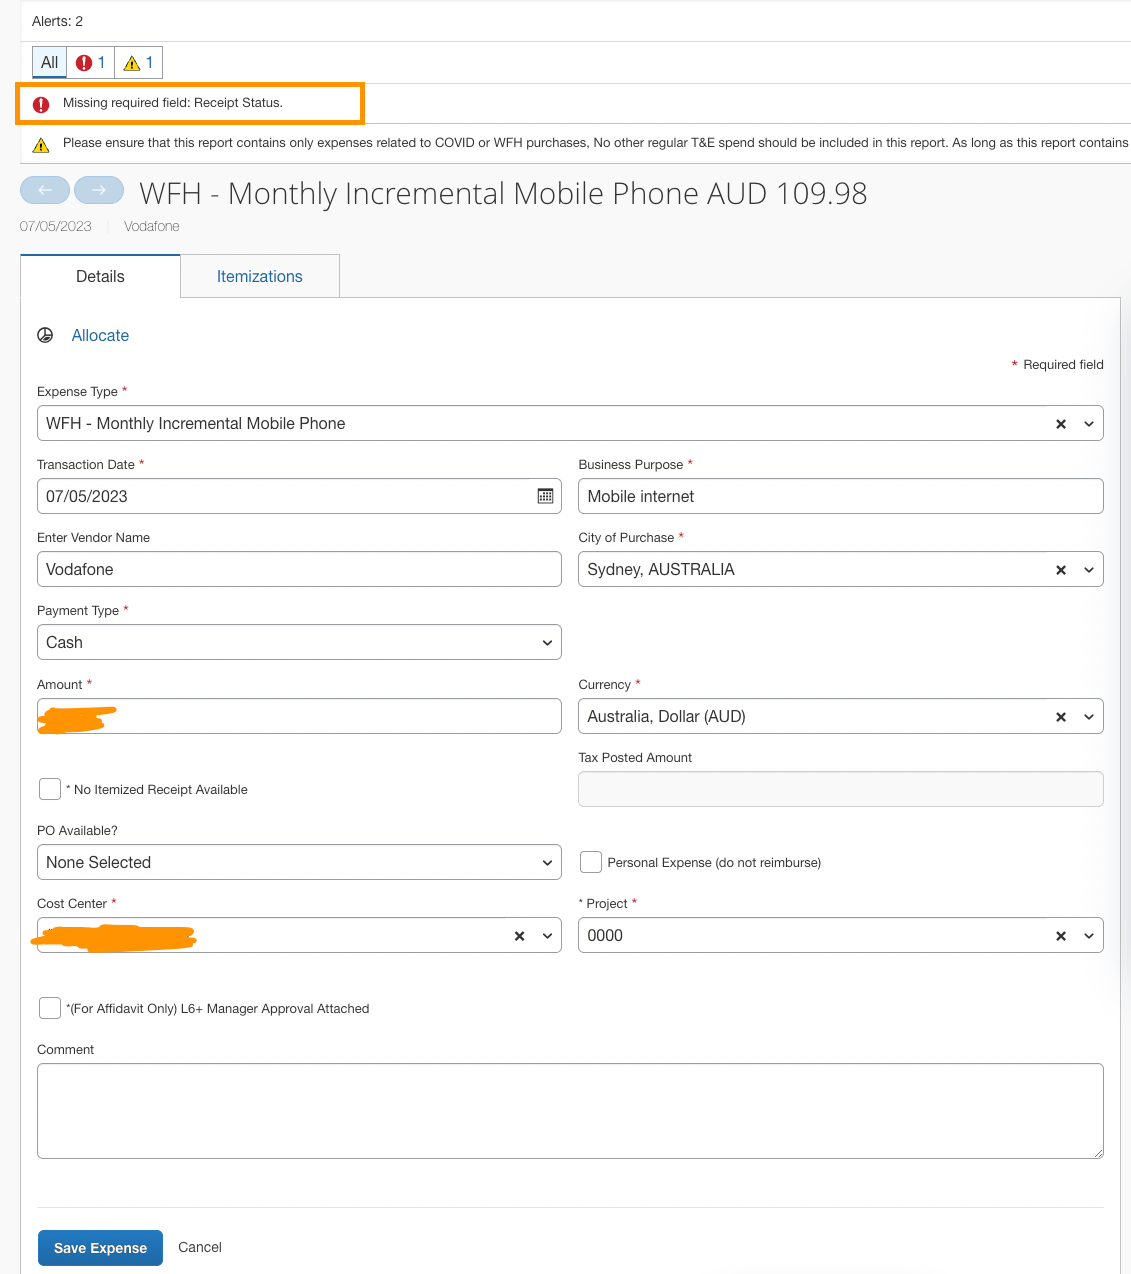Go to the next expense arrow
This screenshot has width=1131, height=1274.
(99, 190)
